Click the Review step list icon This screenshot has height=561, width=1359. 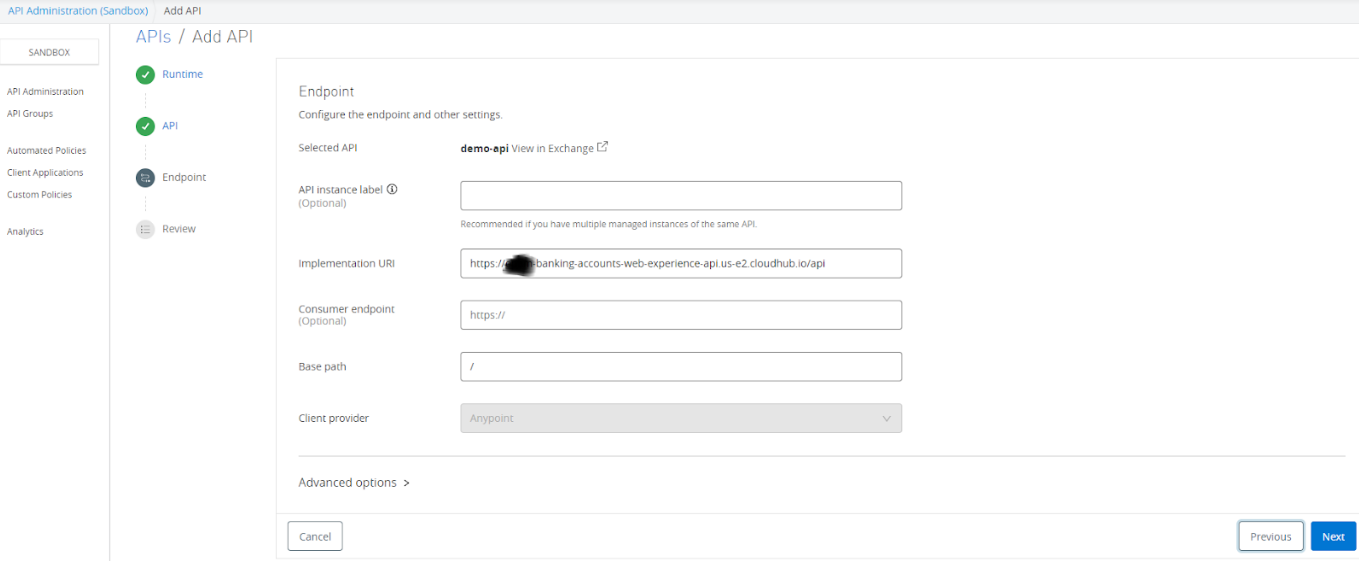pyautogui.click(x=146, y=229)
